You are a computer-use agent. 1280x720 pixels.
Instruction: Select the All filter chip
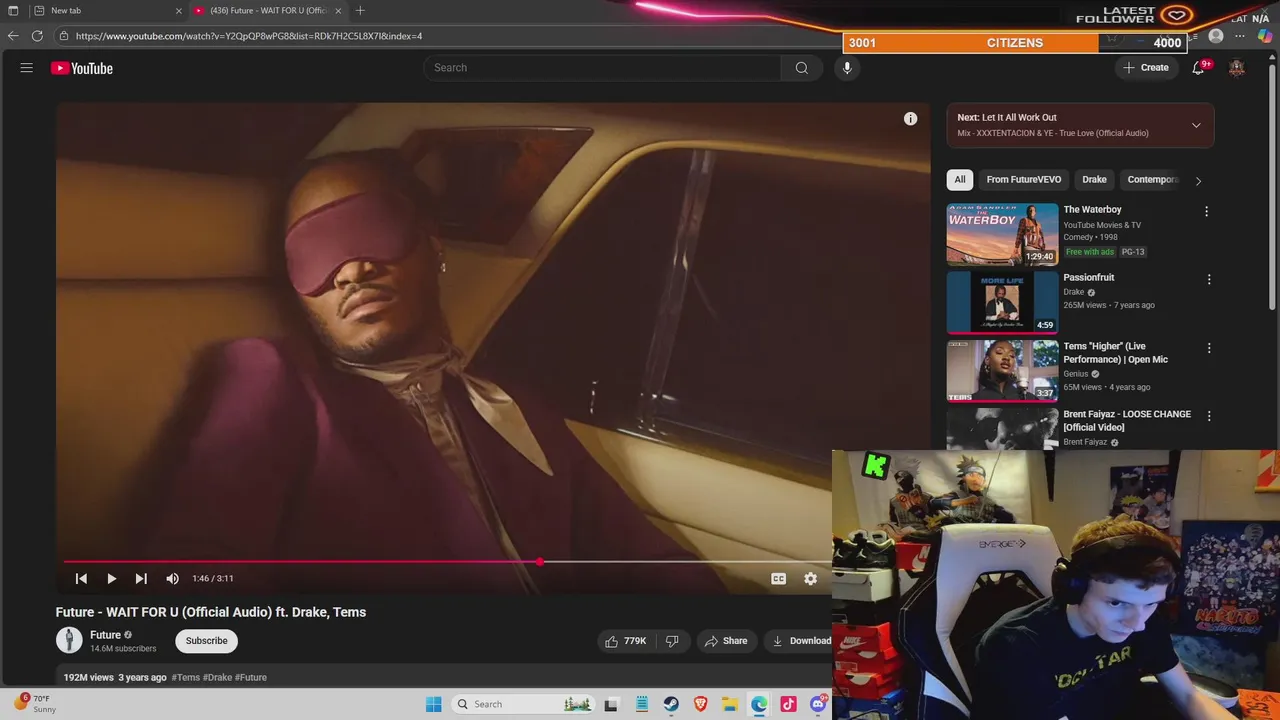pyautogui.click(x=960, y=180)
